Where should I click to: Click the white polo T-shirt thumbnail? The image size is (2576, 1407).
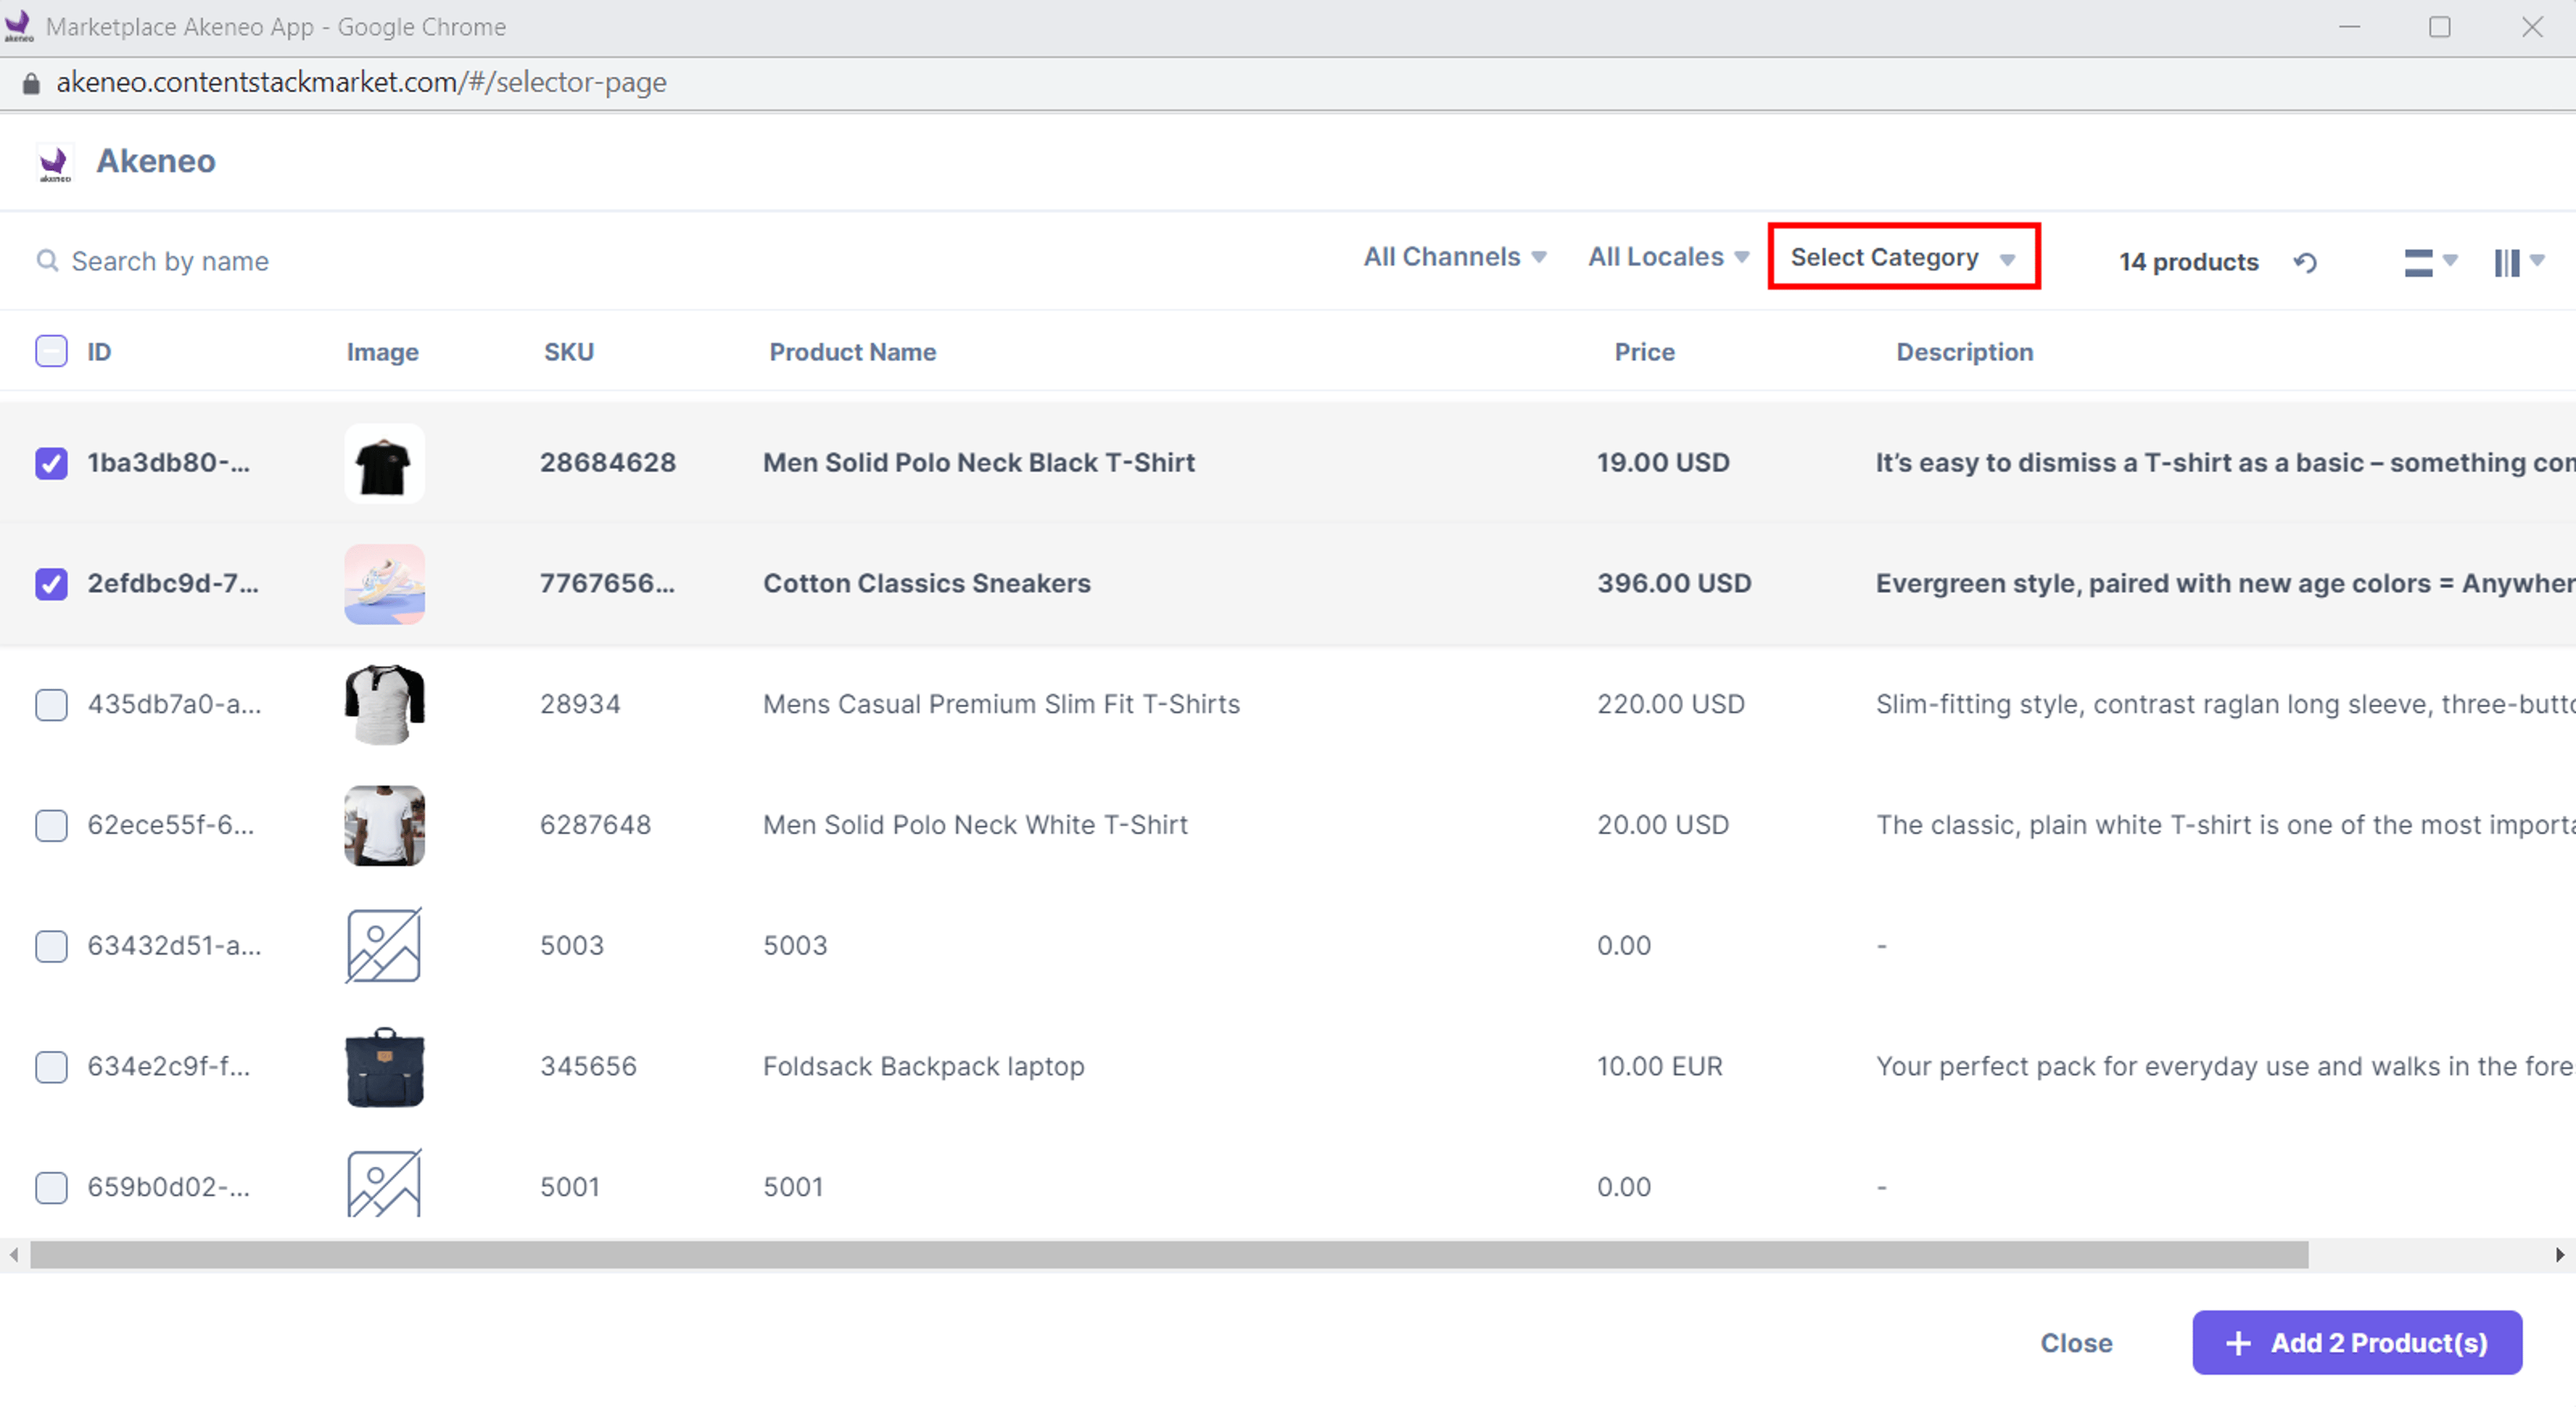(x=384, y=825)
